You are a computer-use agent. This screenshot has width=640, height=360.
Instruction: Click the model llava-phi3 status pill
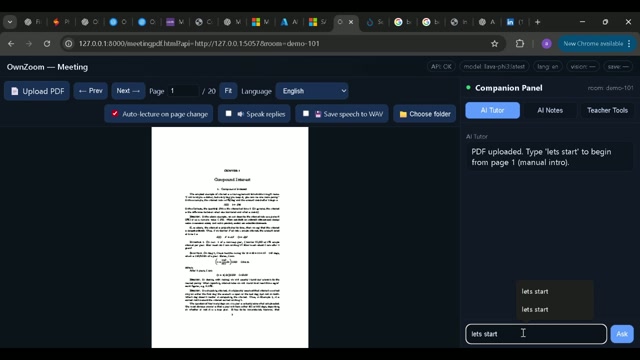494,67
